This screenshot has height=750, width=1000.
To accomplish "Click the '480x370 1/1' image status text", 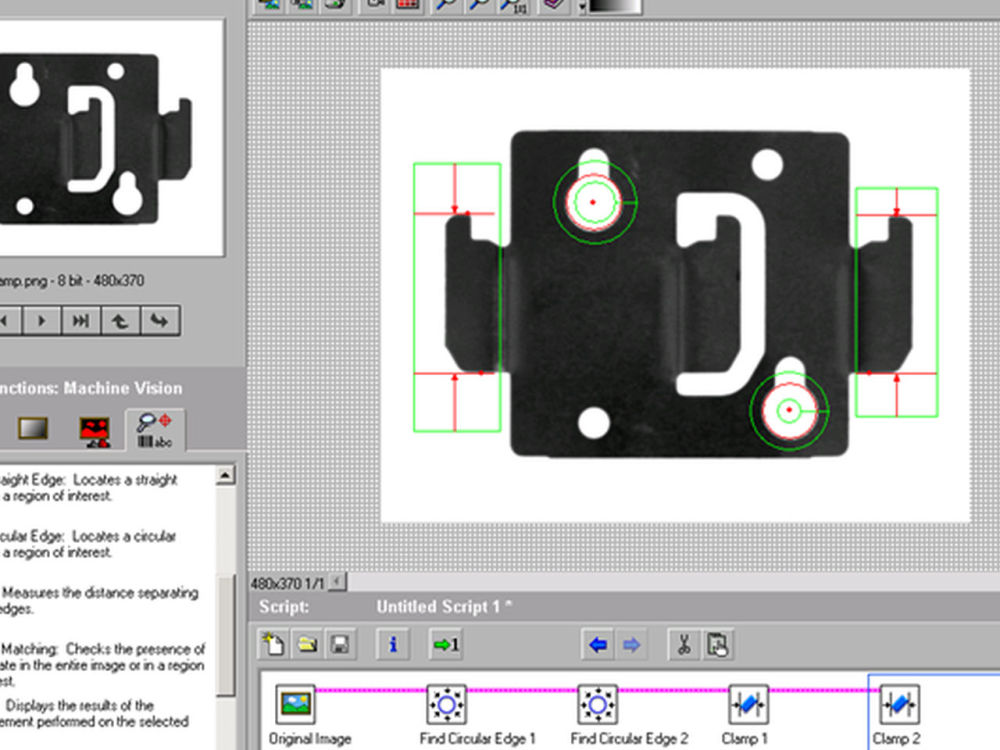I will (x=288, y=584).
